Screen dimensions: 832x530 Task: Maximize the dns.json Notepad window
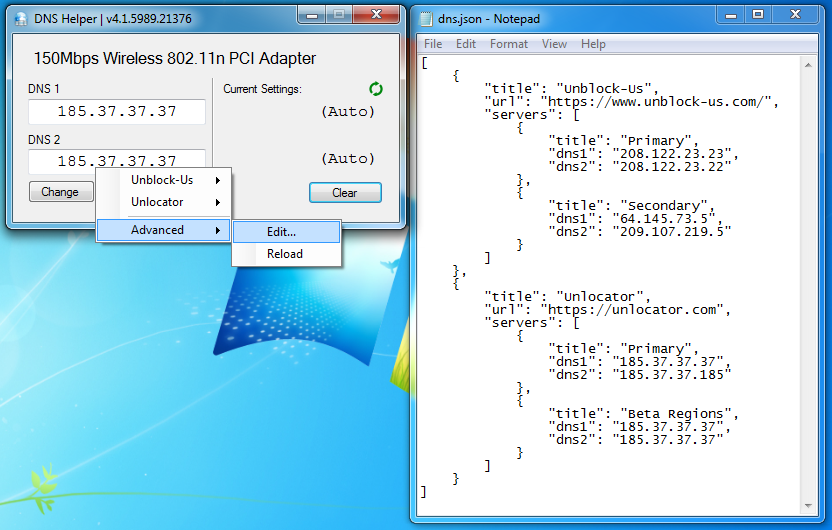[758, 15]
